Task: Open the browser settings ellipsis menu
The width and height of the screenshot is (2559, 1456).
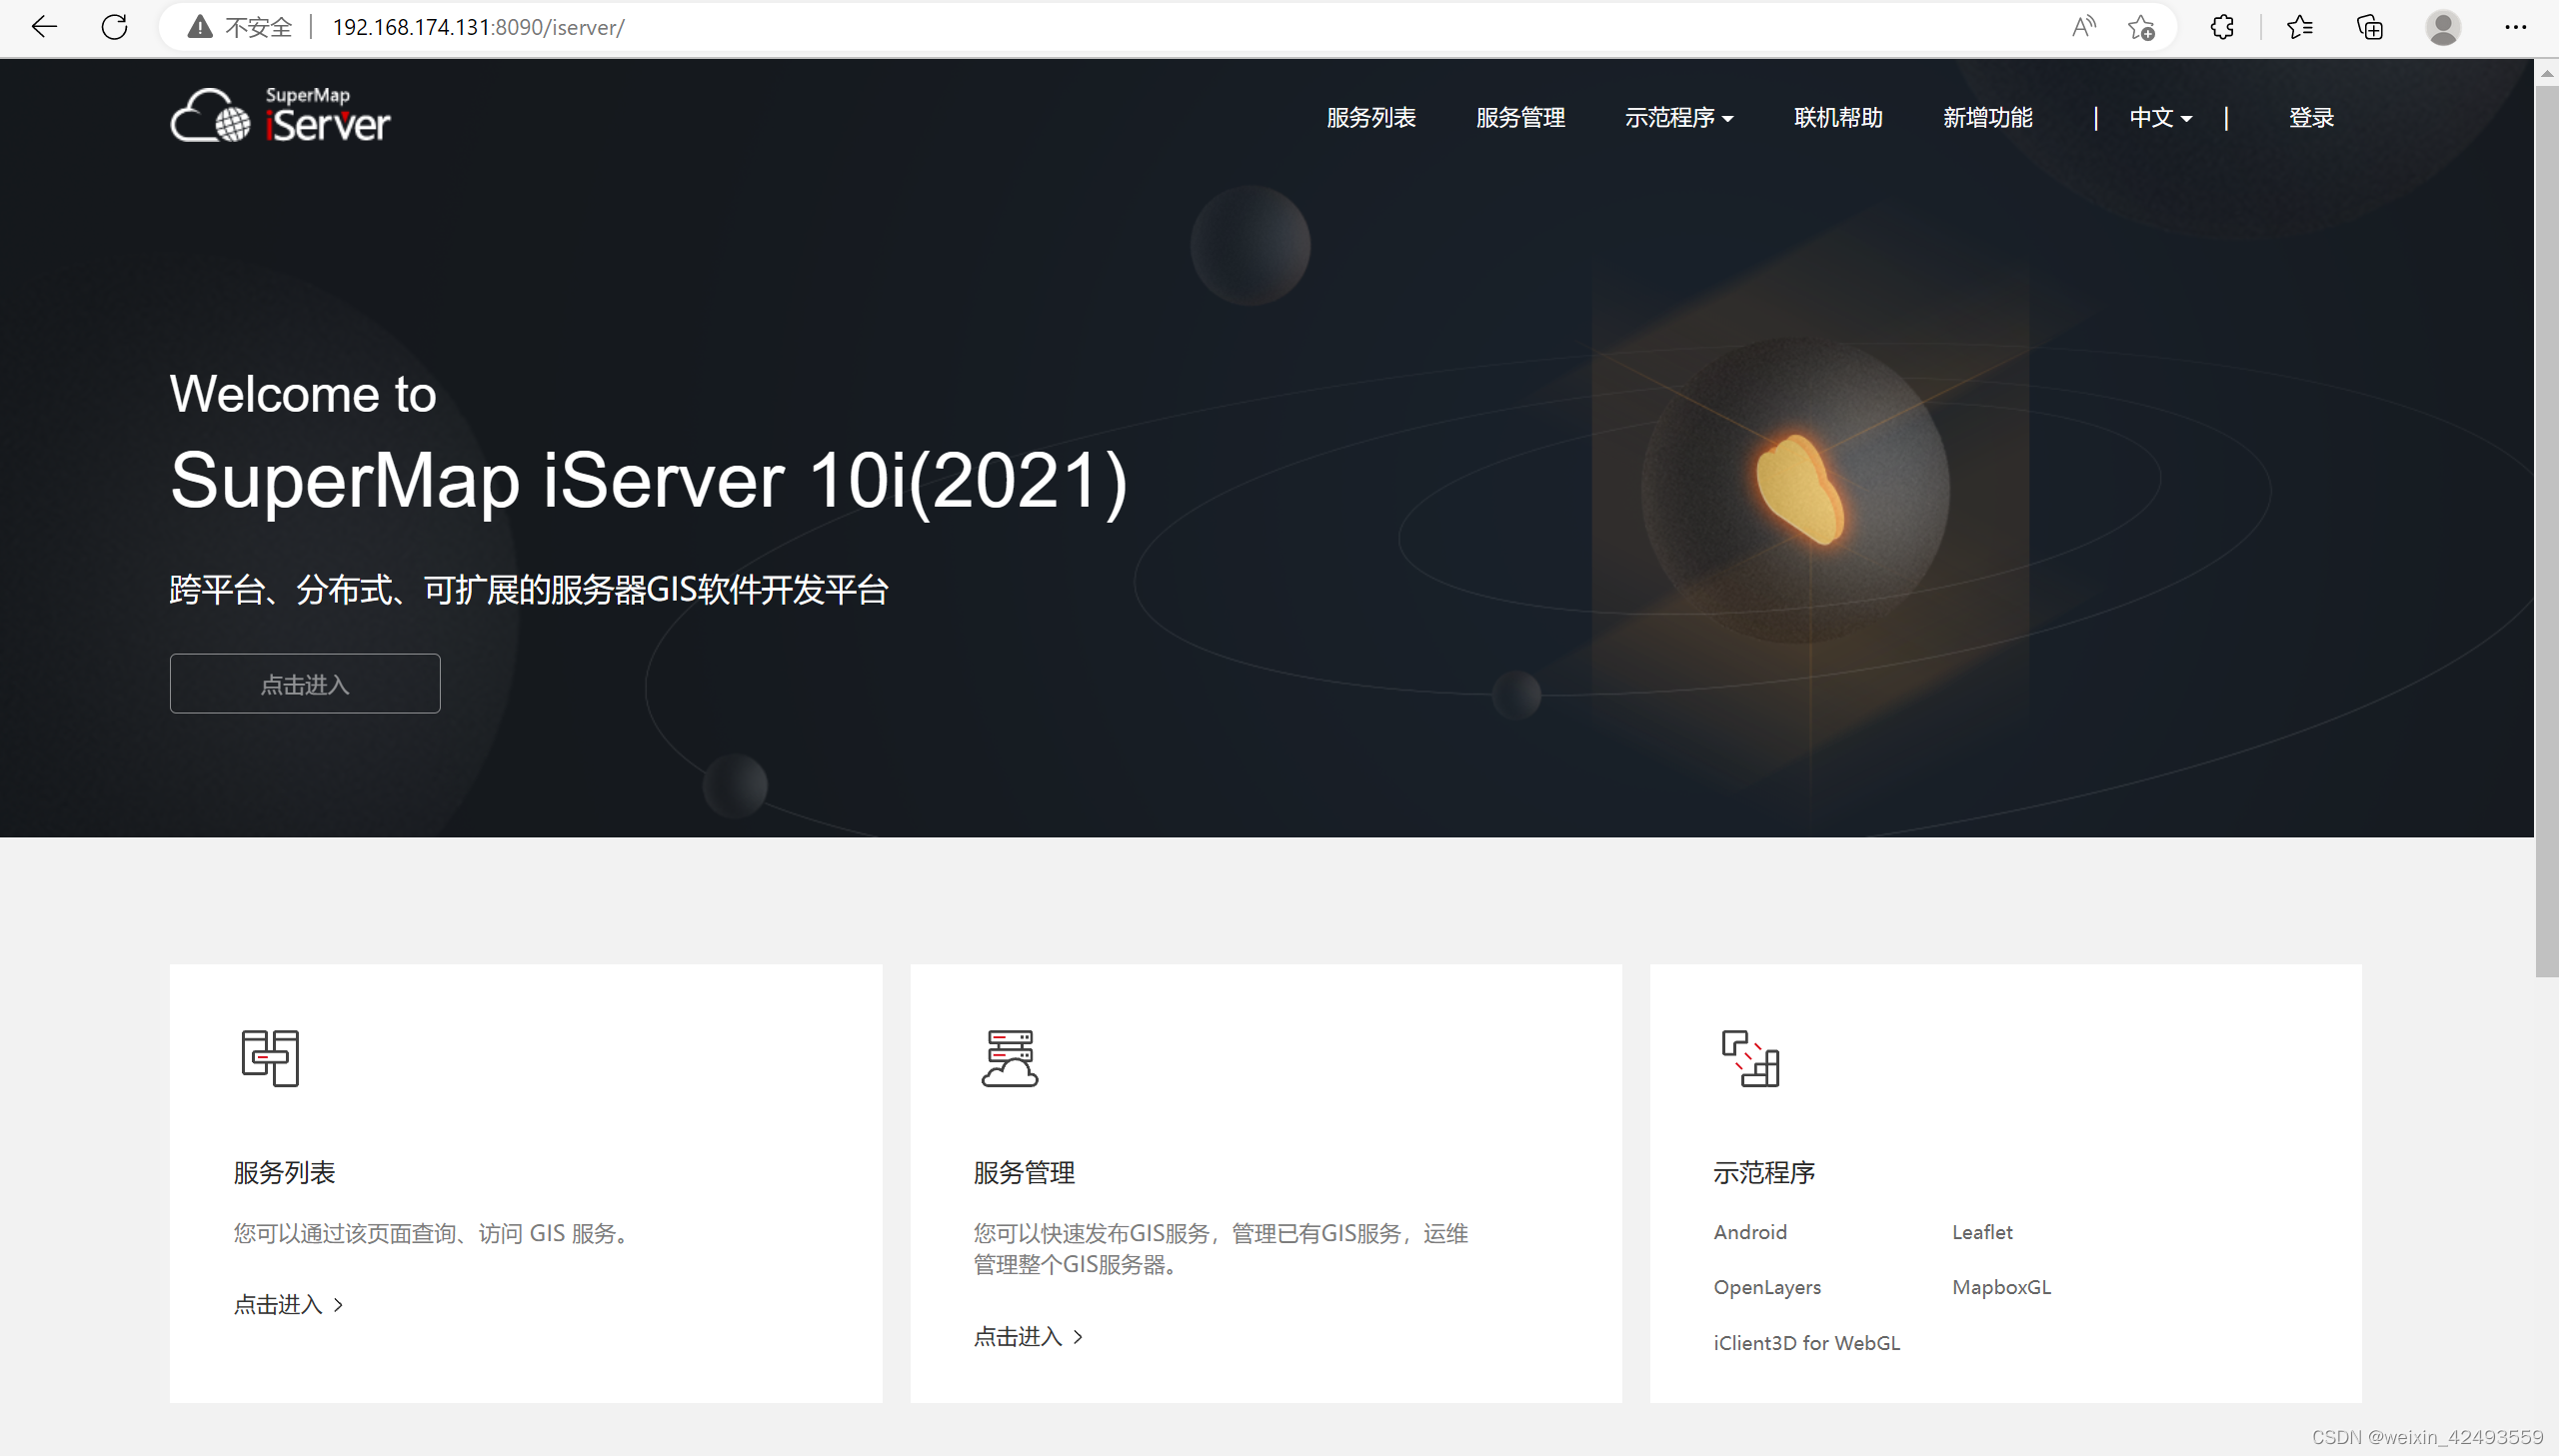Action: [2516, 27]
